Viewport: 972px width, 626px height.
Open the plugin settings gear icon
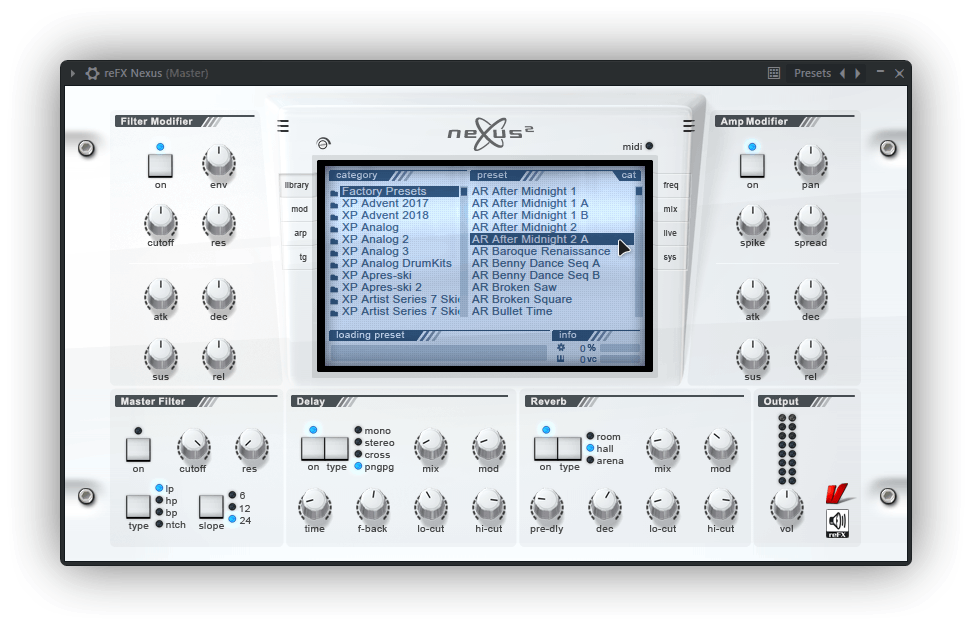[x=92, y=73]
